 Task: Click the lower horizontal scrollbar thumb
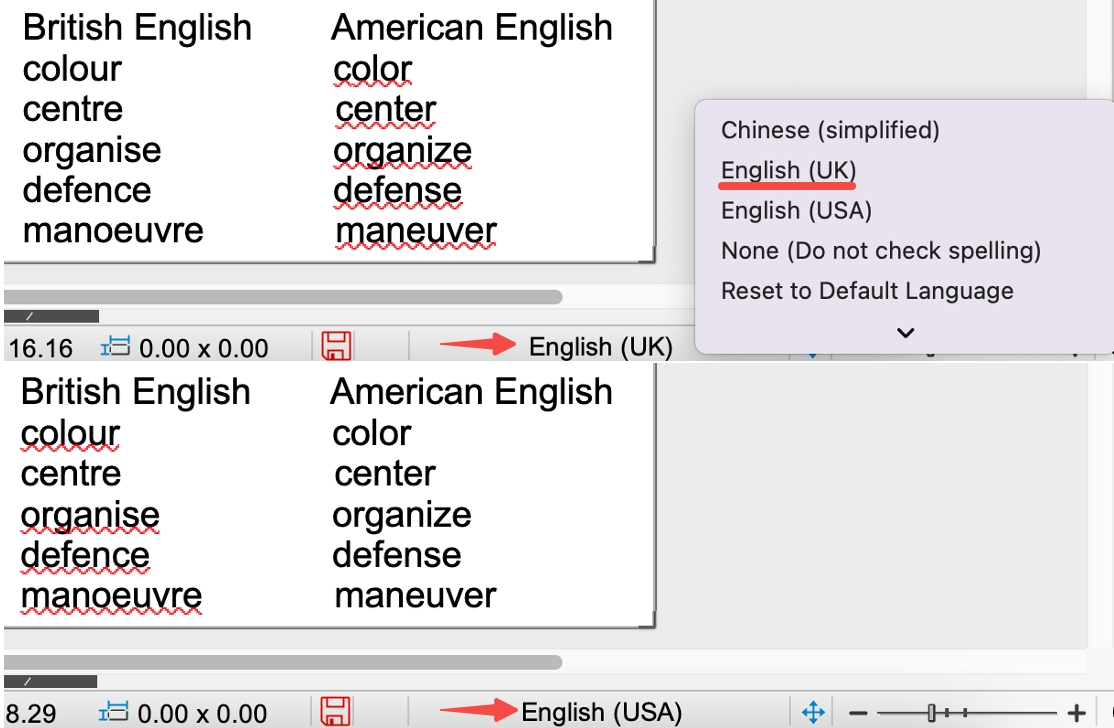pyautogui.click(x=283, y=662)
